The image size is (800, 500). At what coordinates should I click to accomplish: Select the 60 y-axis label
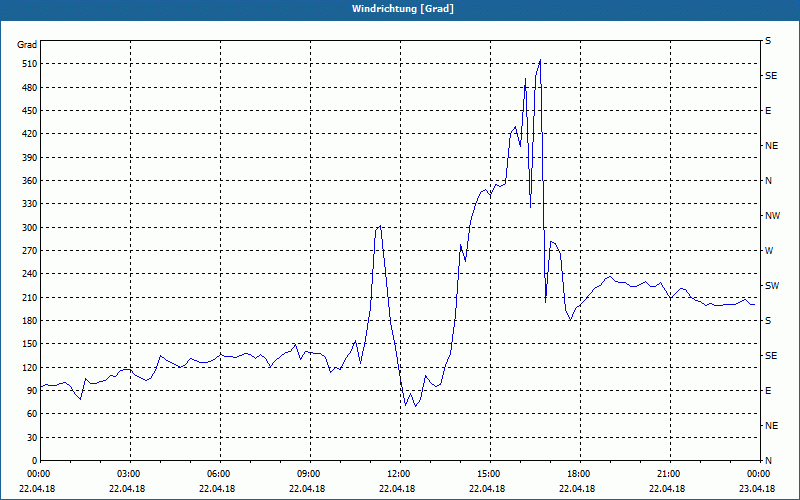pos(32,414)
